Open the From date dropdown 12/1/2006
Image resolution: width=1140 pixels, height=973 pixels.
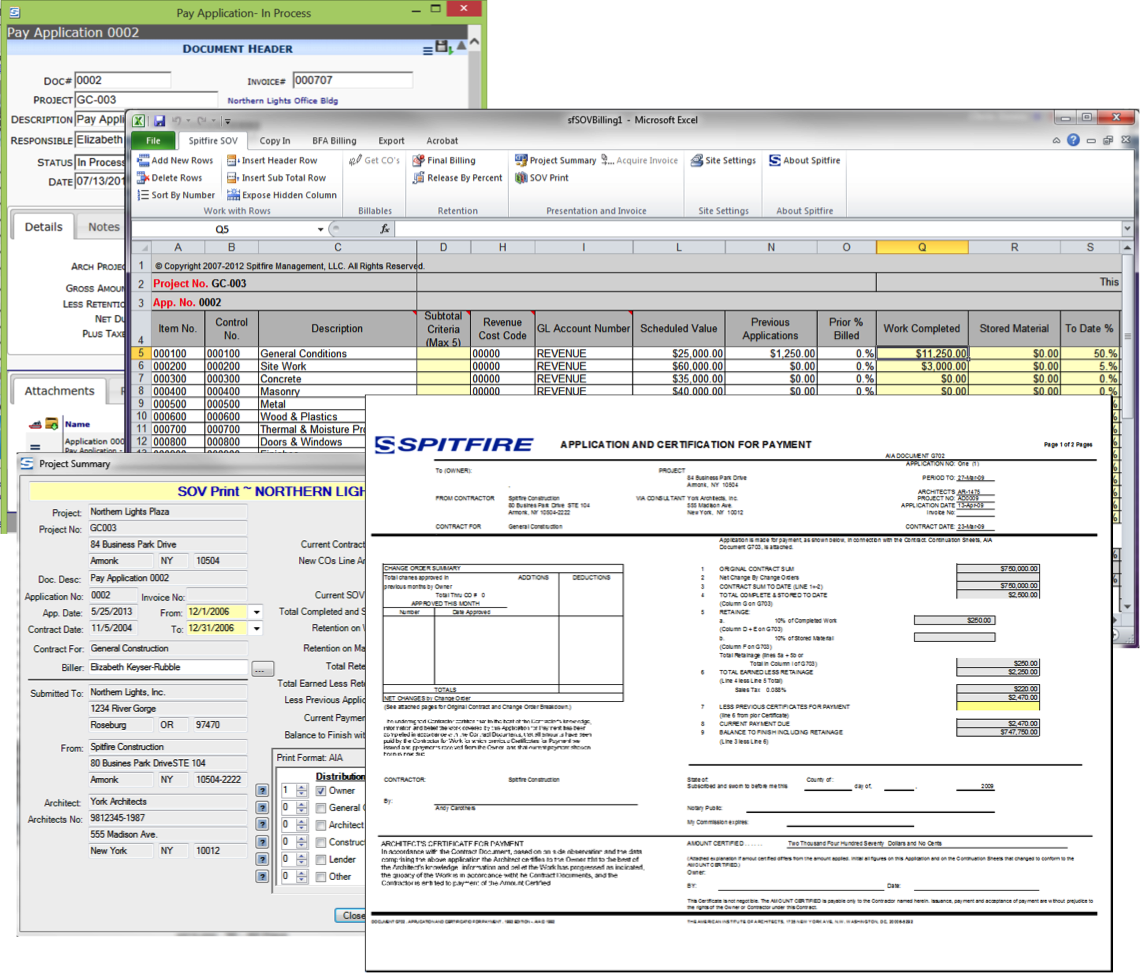tap(257, 612)
